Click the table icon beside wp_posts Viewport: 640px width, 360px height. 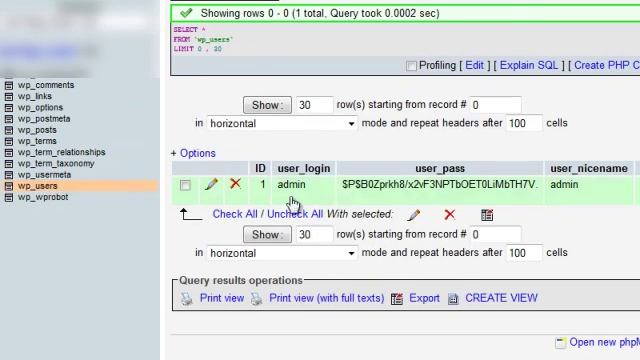[x=9, y=130]
